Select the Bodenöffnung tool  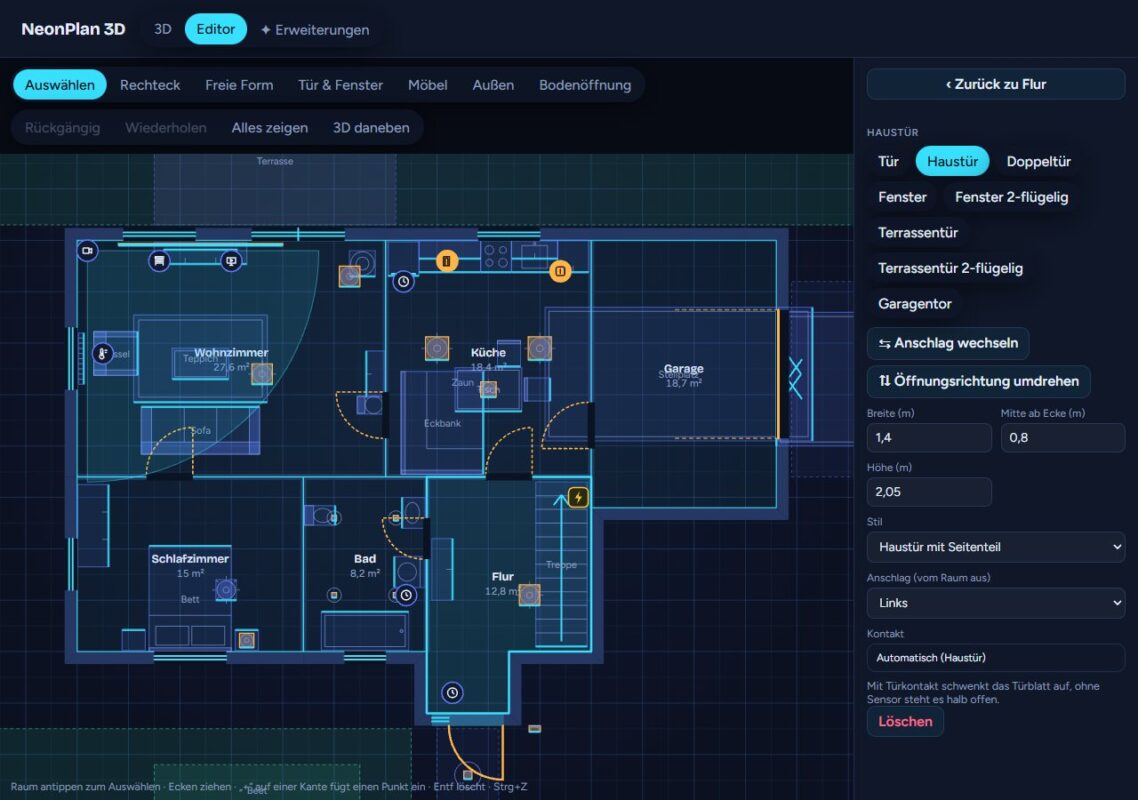(585, 85)
